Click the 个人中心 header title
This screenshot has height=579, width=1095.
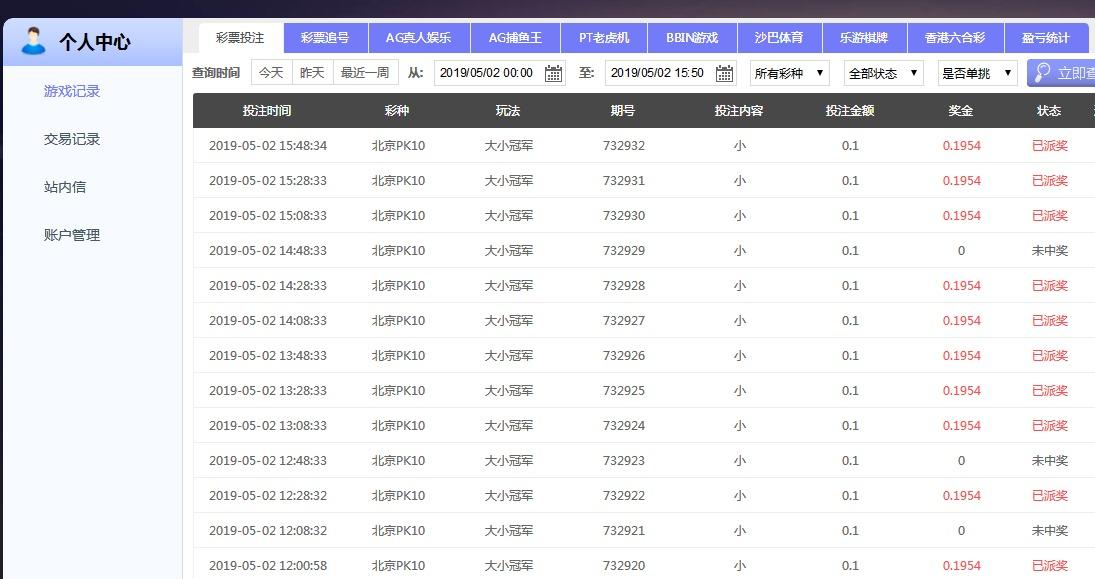click(x=94, y=42)
